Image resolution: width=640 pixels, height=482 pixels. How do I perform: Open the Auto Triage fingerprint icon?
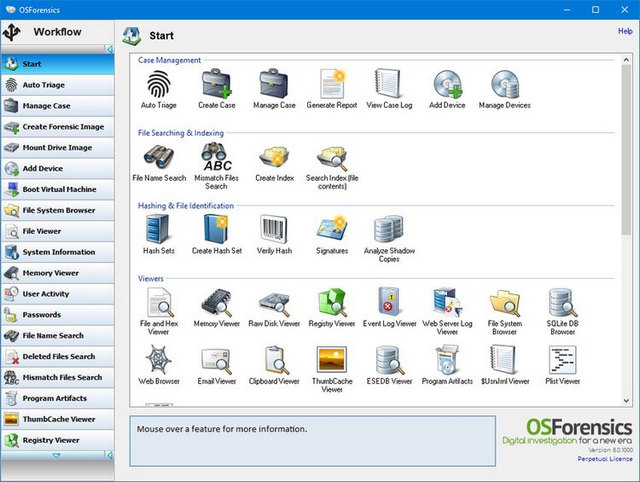tap(160, 84)
